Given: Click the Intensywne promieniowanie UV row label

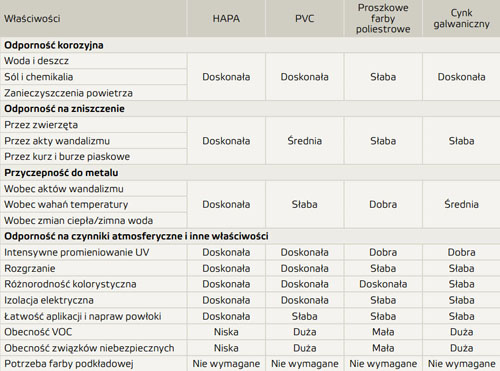Looking at the screenshot, I should click(x=76, y=252).
